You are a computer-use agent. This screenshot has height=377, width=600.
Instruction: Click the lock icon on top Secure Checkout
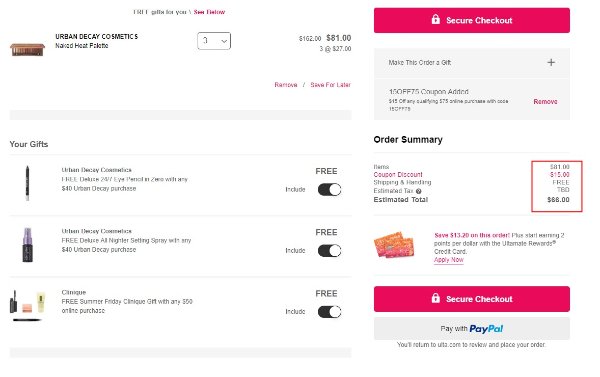click(435, 20)
